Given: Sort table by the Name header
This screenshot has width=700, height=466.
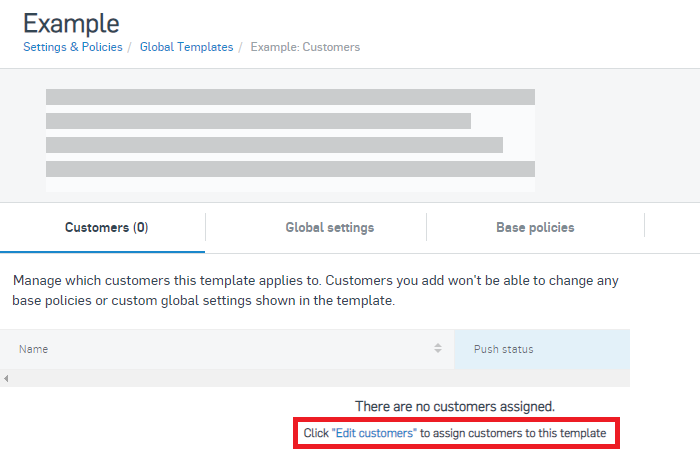Looking at the screenshot, I should point(34,349).
